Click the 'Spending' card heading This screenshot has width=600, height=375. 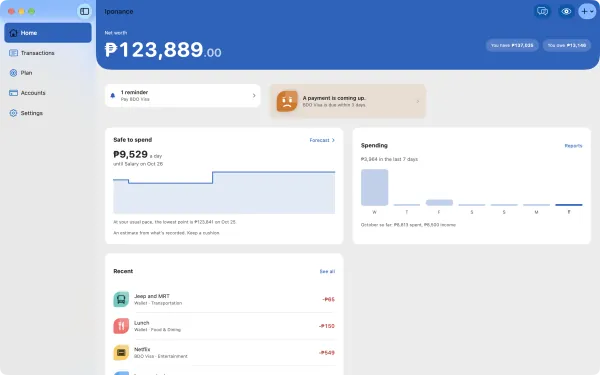[x=374, y=145]
